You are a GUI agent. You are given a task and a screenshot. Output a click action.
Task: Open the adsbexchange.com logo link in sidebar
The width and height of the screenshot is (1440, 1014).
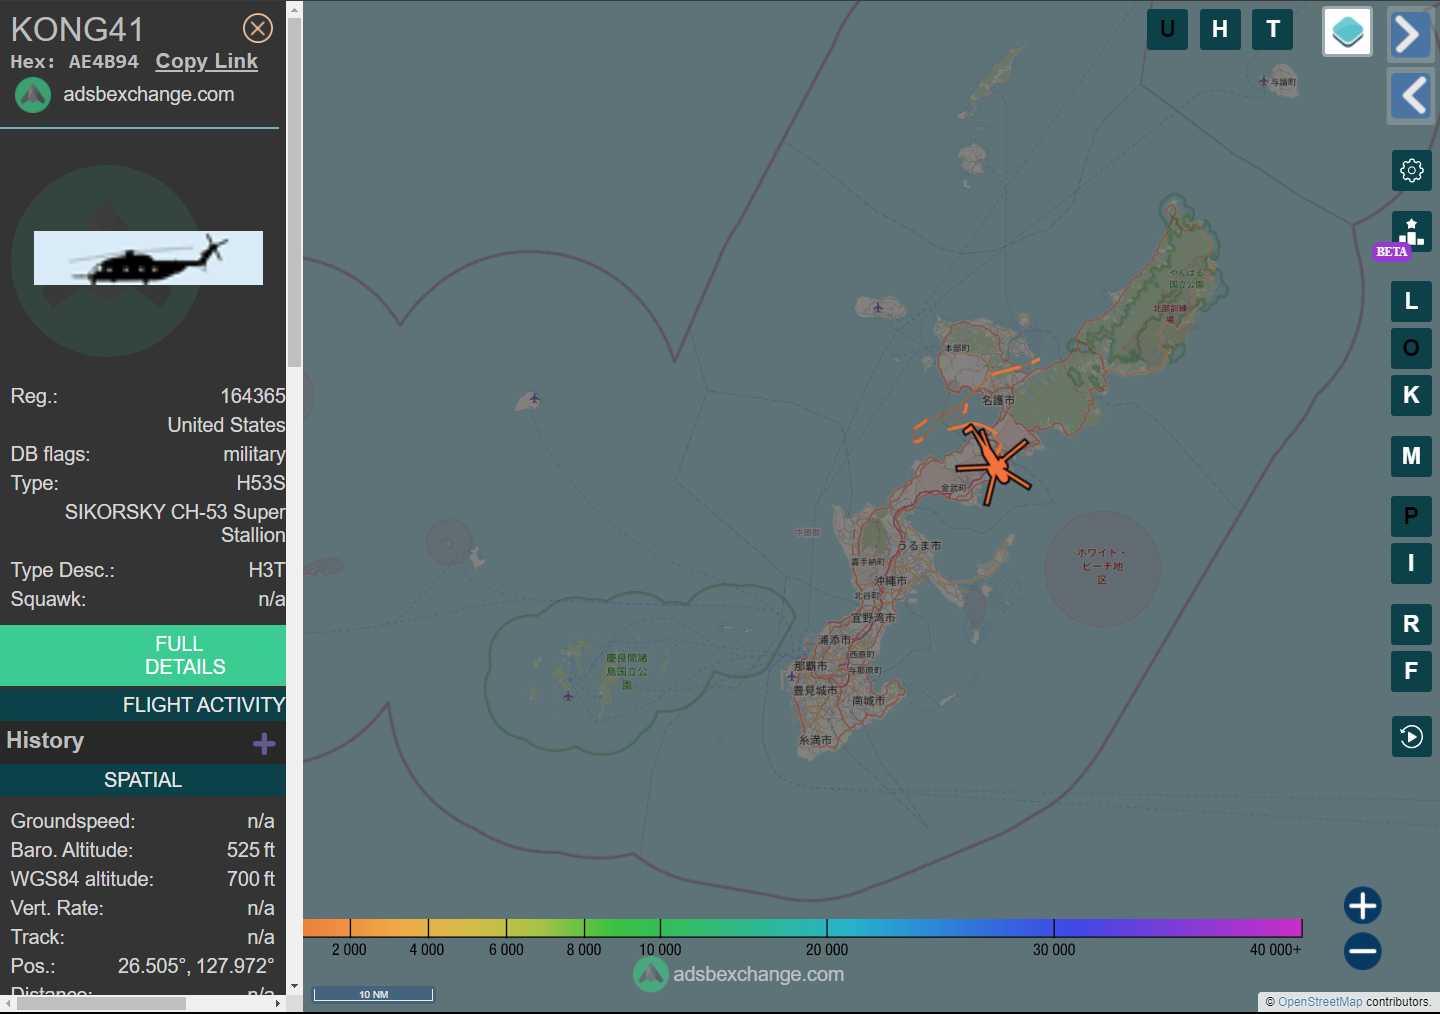125,95
